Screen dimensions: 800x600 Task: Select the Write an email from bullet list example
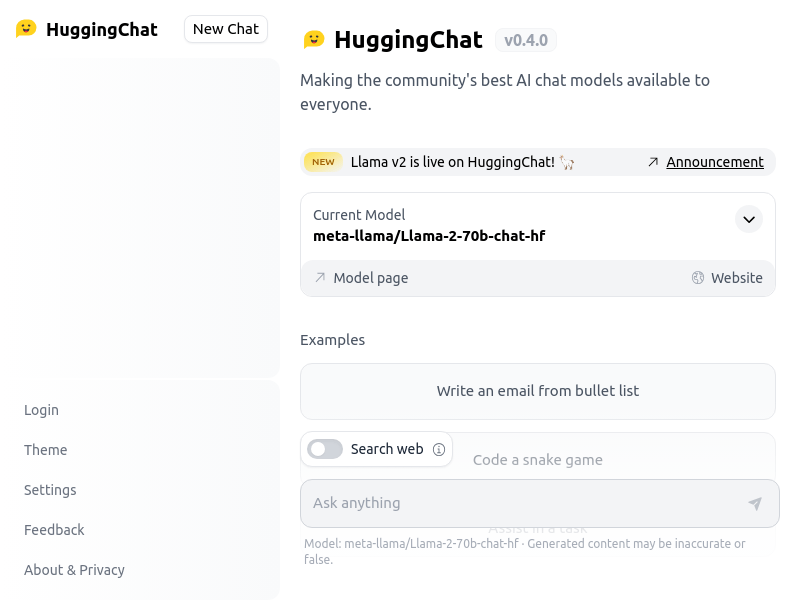coord(537,391)
